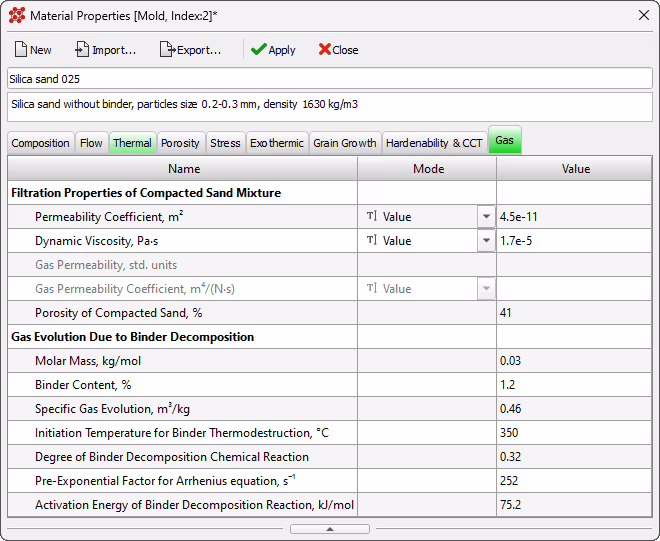Image resolution: width=660 pixels, height=541 pixels.
Task: Open Hardenability & CCT tab
Action: [x=434, y=143]
